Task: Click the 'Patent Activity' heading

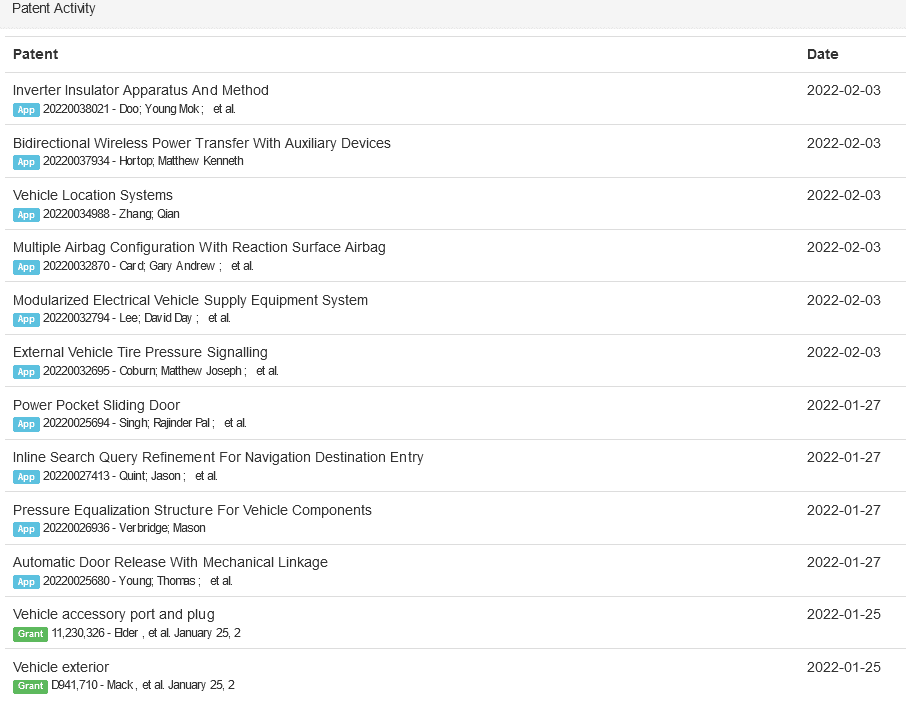Action: (x=54, y=8)
